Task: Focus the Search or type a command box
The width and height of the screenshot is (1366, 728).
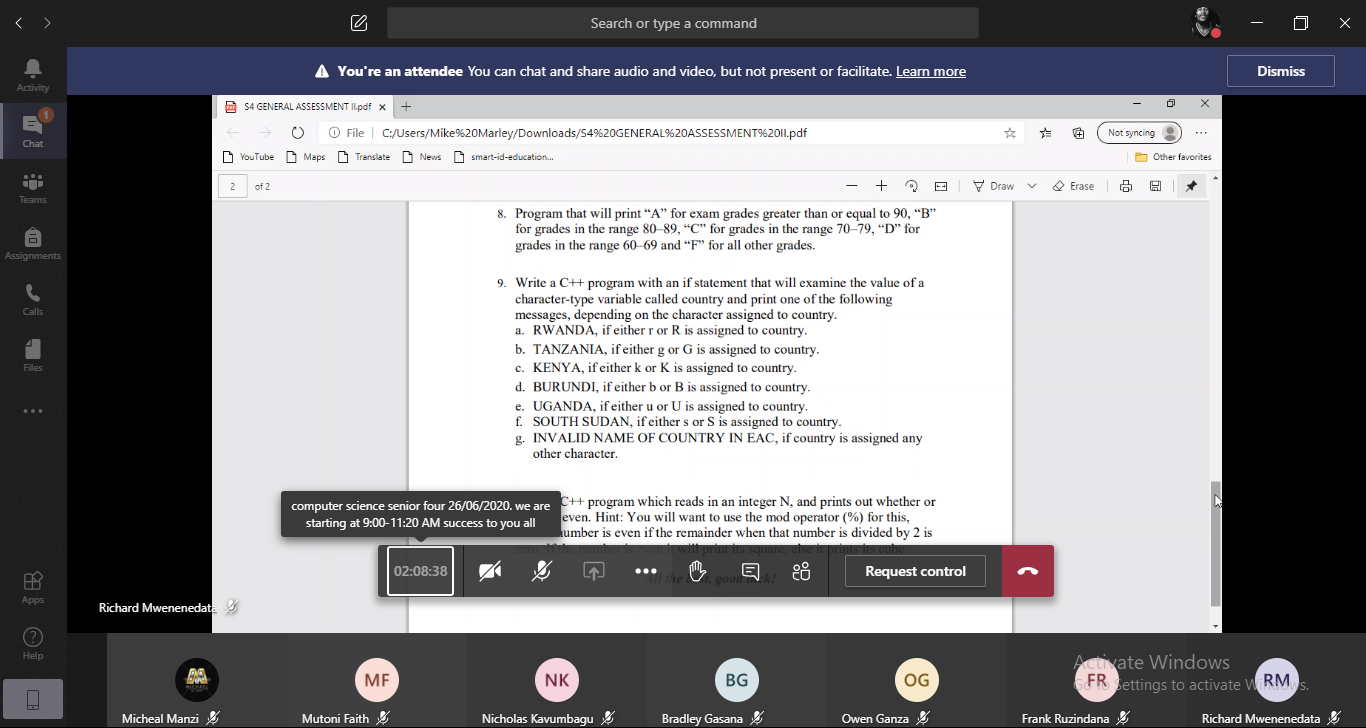Action: click(683, 23)
